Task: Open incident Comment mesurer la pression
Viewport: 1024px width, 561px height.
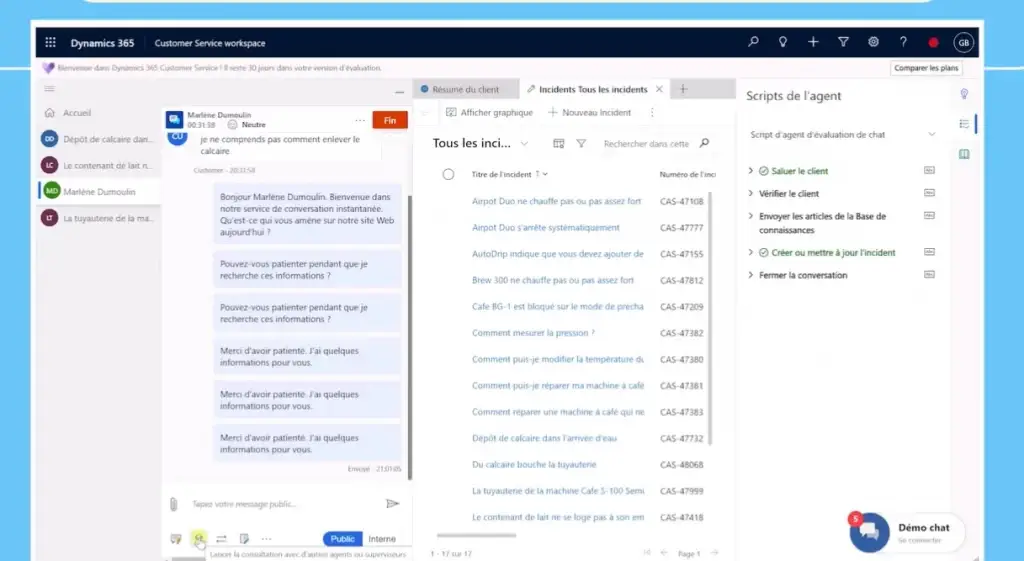Action: pyautogui.click(x=533, y=333)
